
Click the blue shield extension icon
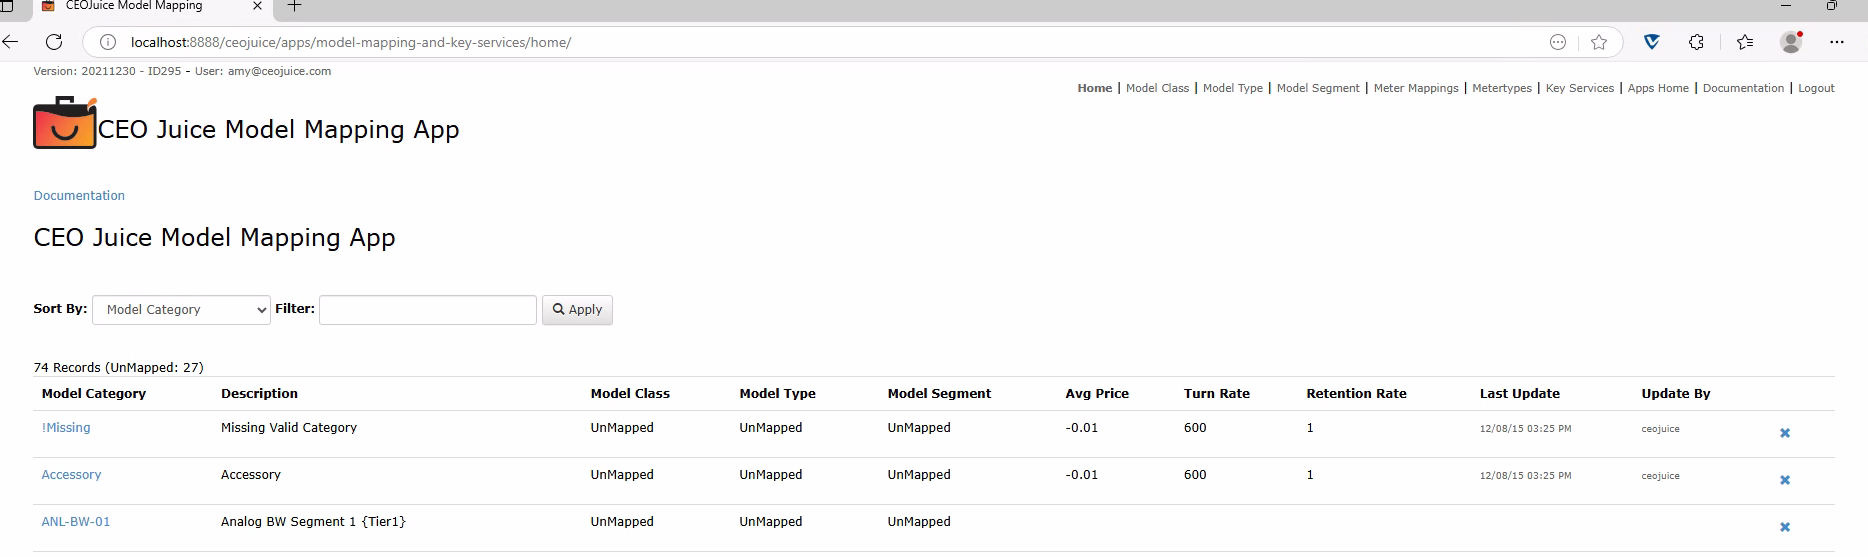(1652, 42)
